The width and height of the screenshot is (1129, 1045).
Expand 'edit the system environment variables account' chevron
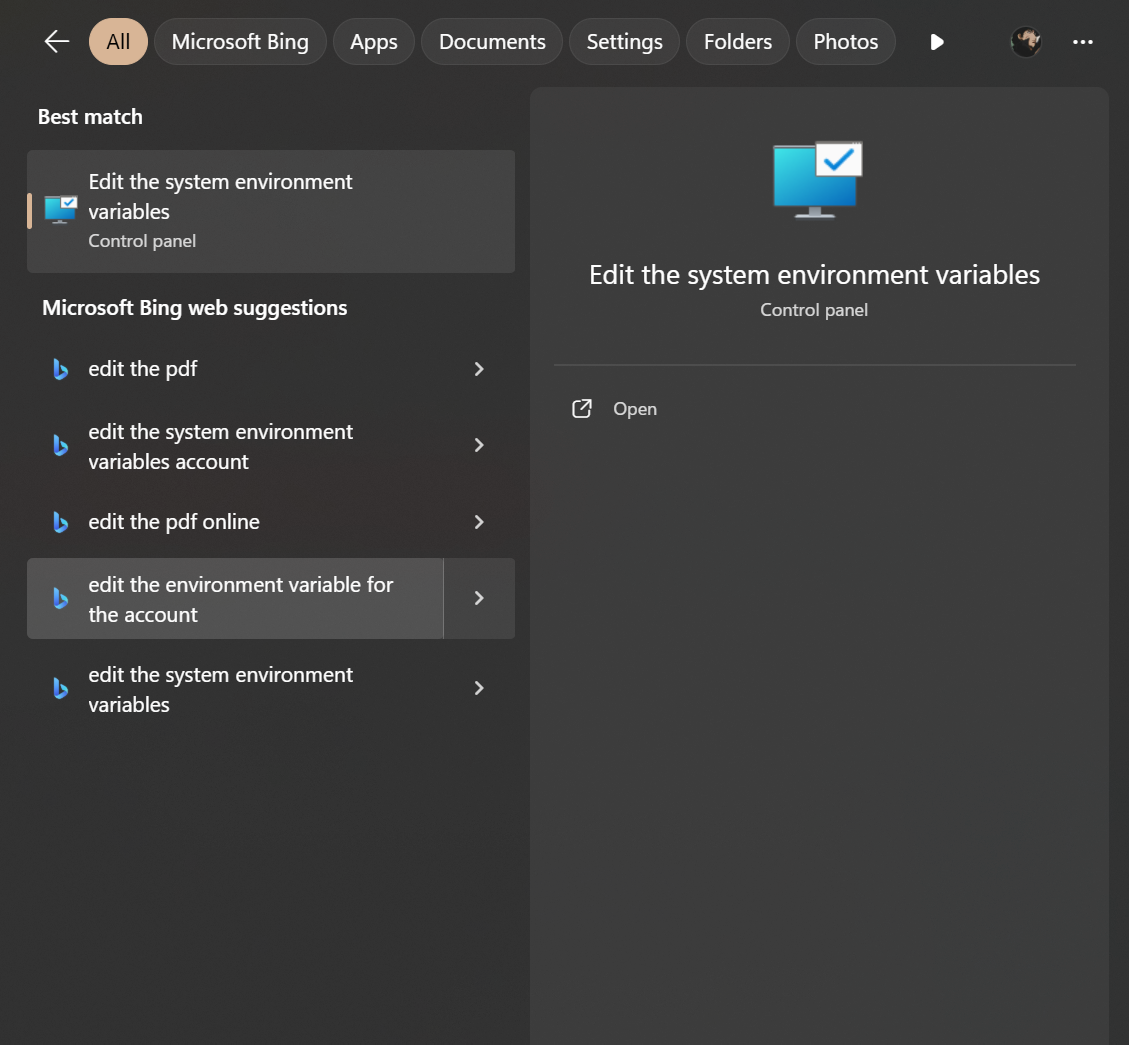coord(479,445)
